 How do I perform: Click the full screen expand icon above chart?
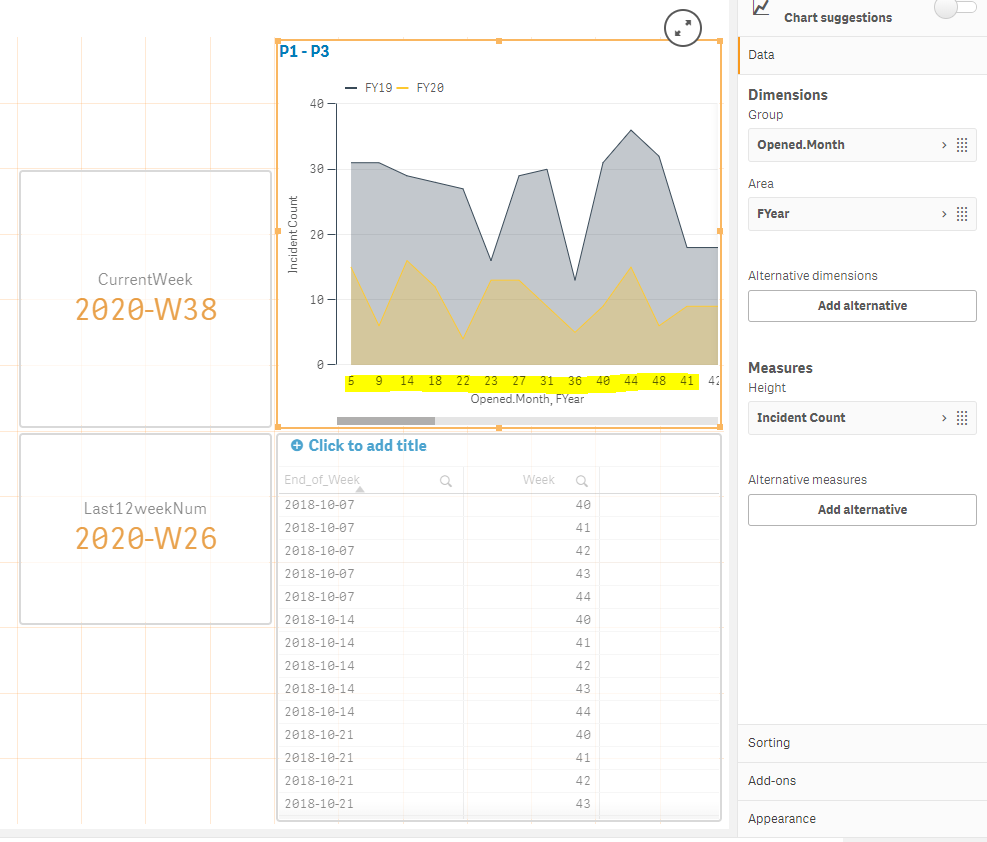pyautogui.click(x=683, y=29)
